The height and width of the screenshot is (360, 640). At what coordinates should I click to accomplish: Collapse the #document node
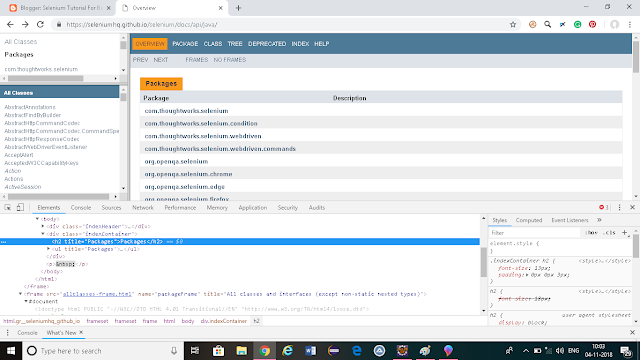26,301
